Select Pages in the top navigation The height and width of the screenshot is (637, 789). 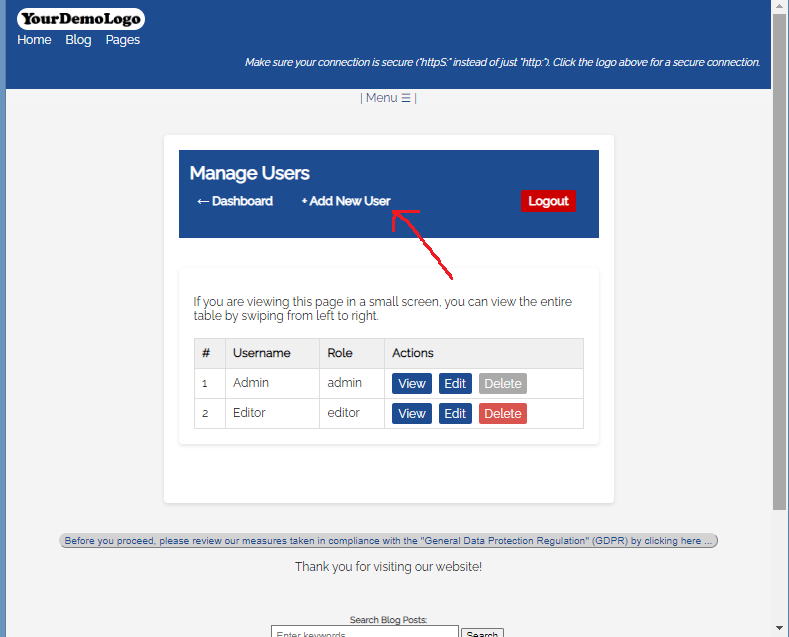[123, 40]
